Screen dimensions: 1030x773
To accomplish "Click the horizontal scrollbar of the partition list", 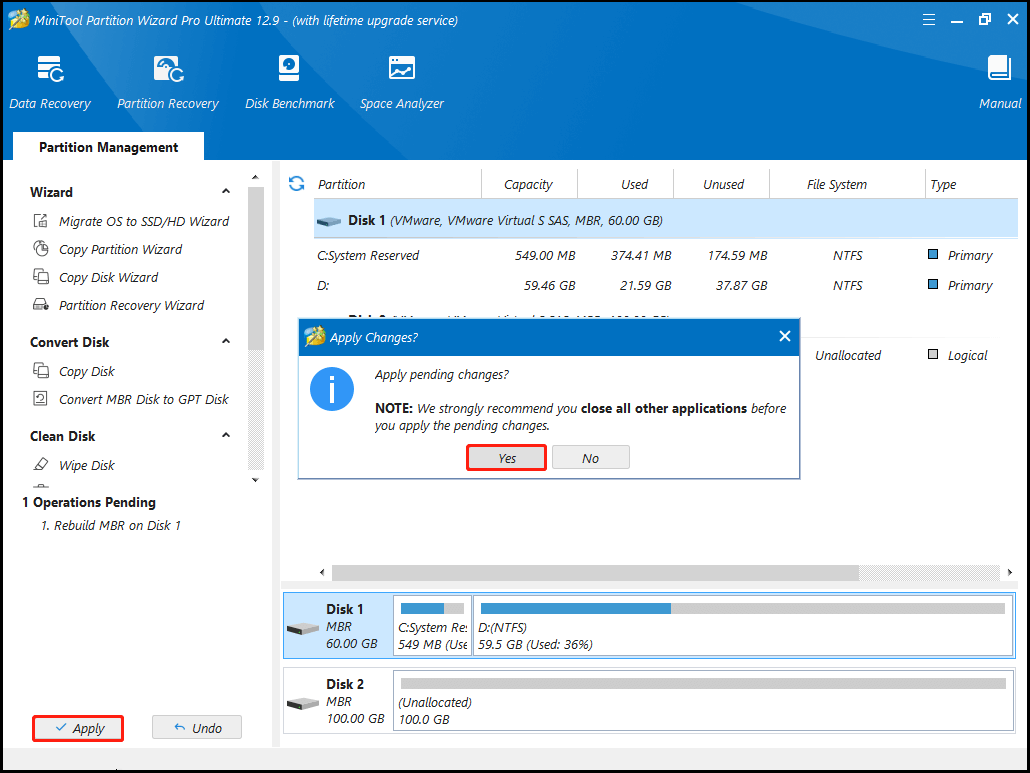I will 594,573.
